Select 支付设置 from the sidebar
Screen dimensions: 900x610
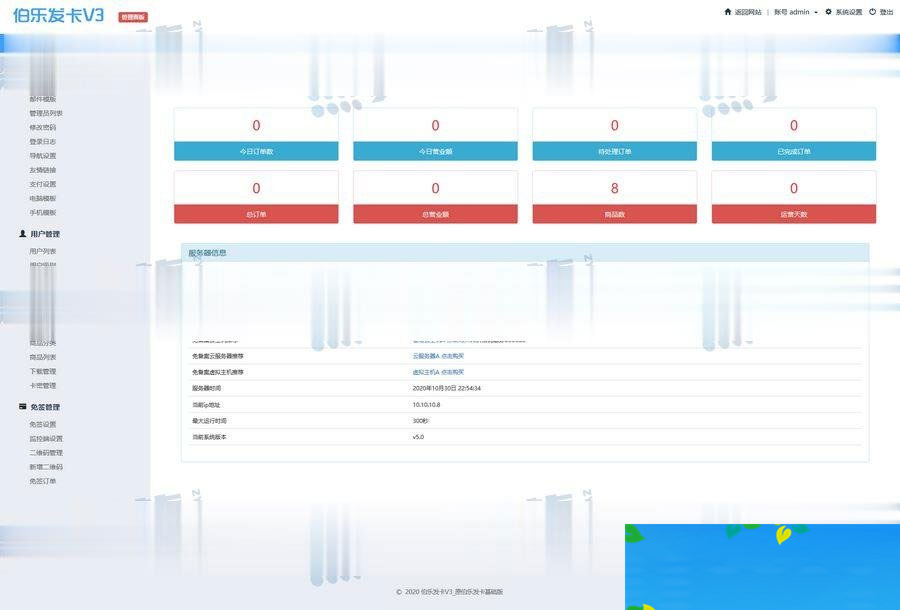(x=43, y=184)
